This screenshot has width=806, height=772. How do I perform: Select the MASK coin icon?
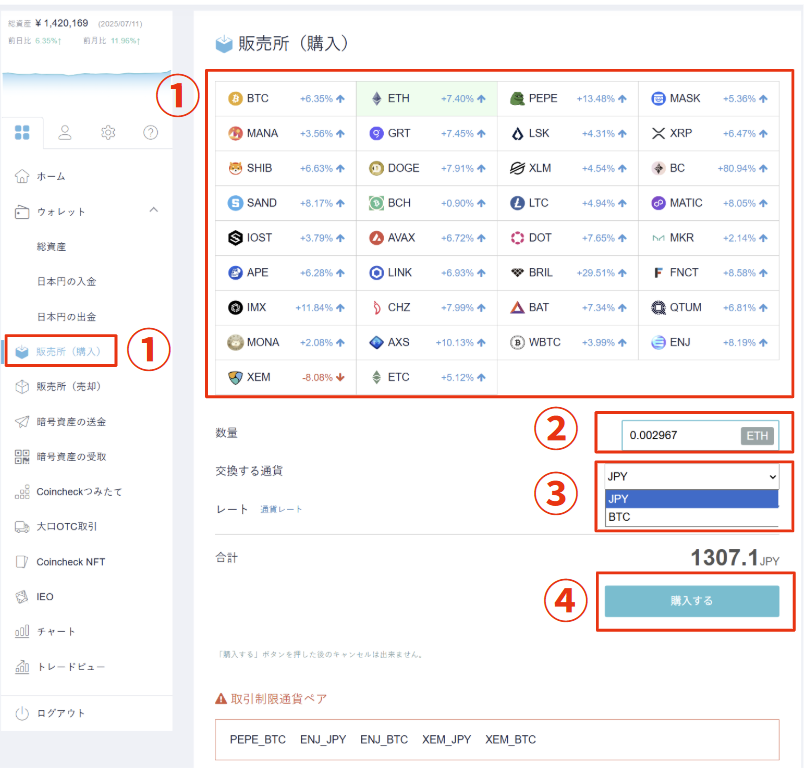[658, 99]
